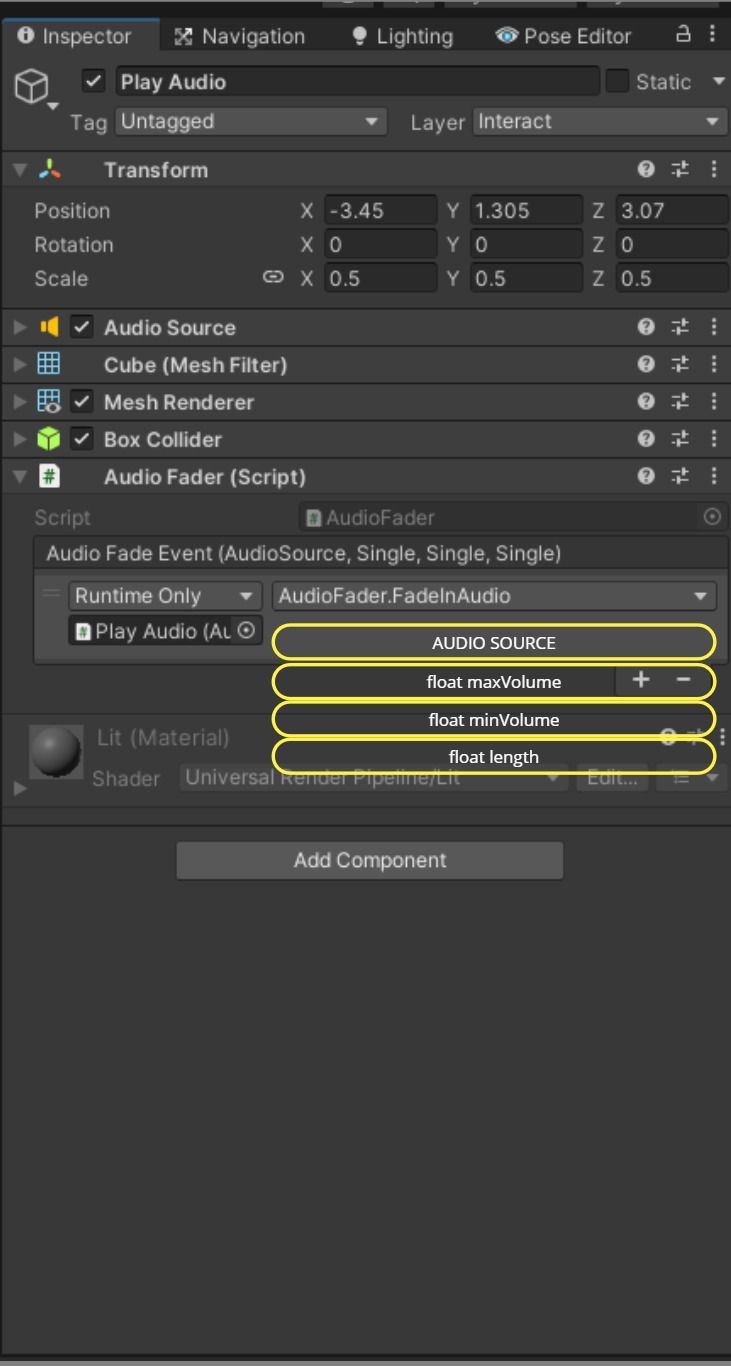731x1366 pixels.
Task: Switch to the Lighting tab
Action: [404, 36]
